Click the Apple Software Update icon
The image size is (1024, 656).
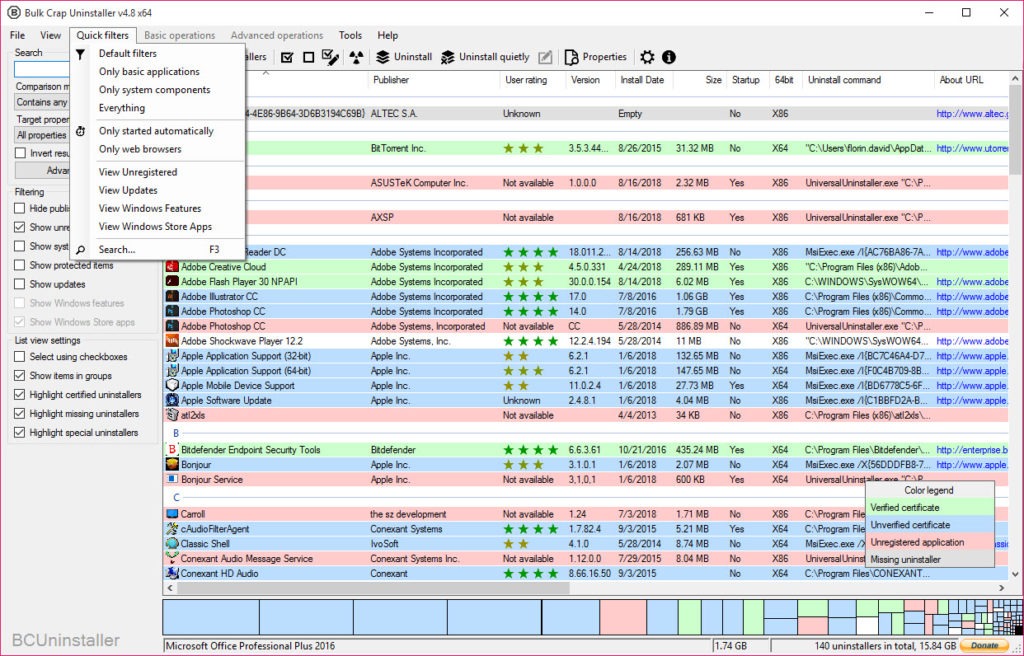tap(172, 401)
